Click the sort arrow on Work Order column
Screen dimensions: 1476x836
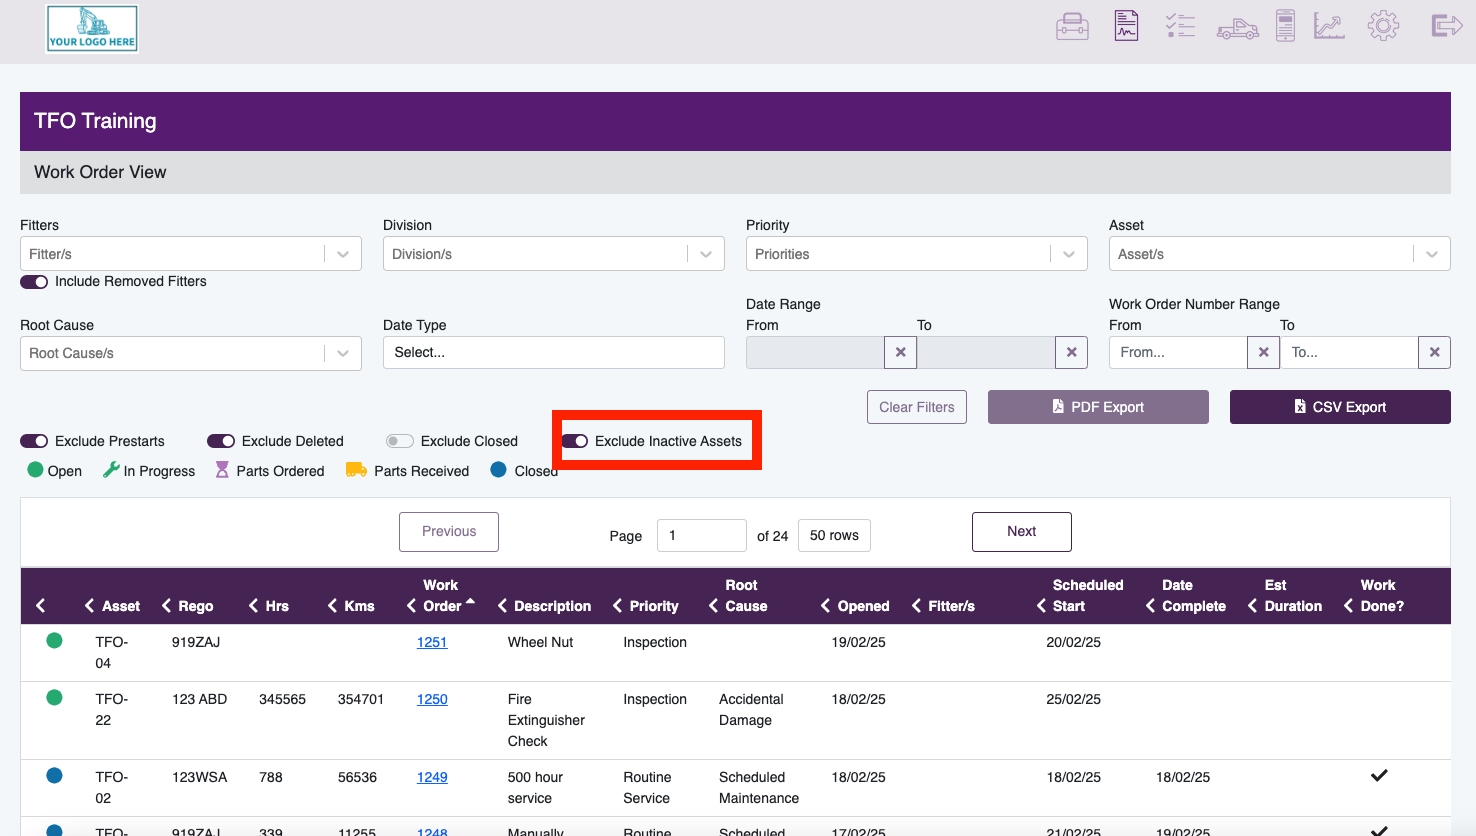(x=471, y=601)
